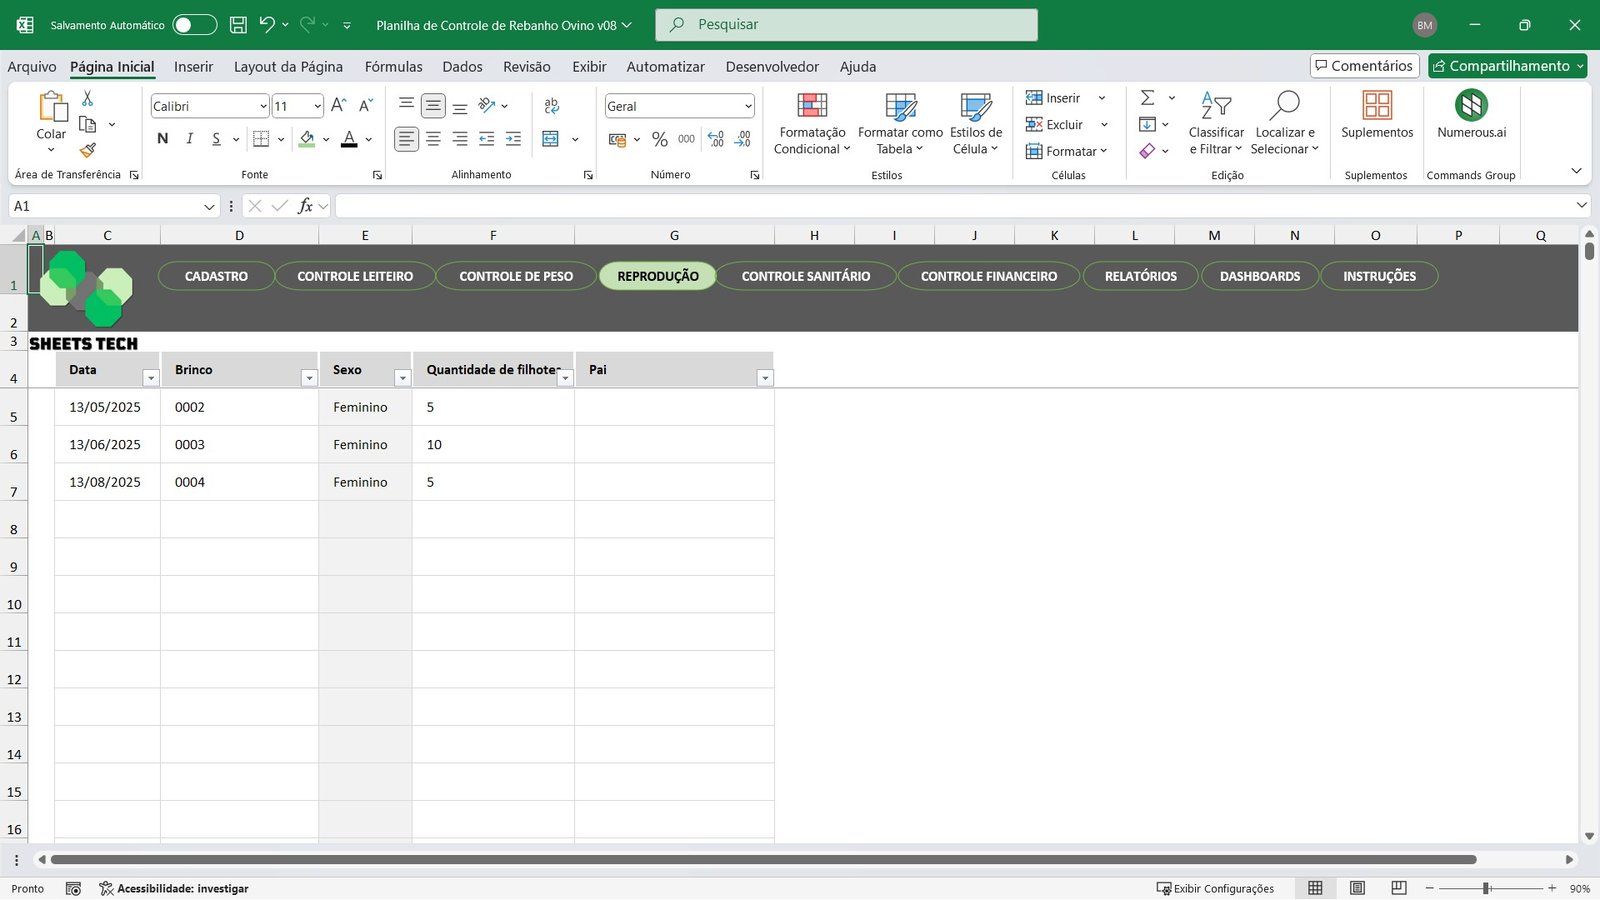Expand Formatação Condicional menu
The image size is (1600, 900).
coord(812,124)
